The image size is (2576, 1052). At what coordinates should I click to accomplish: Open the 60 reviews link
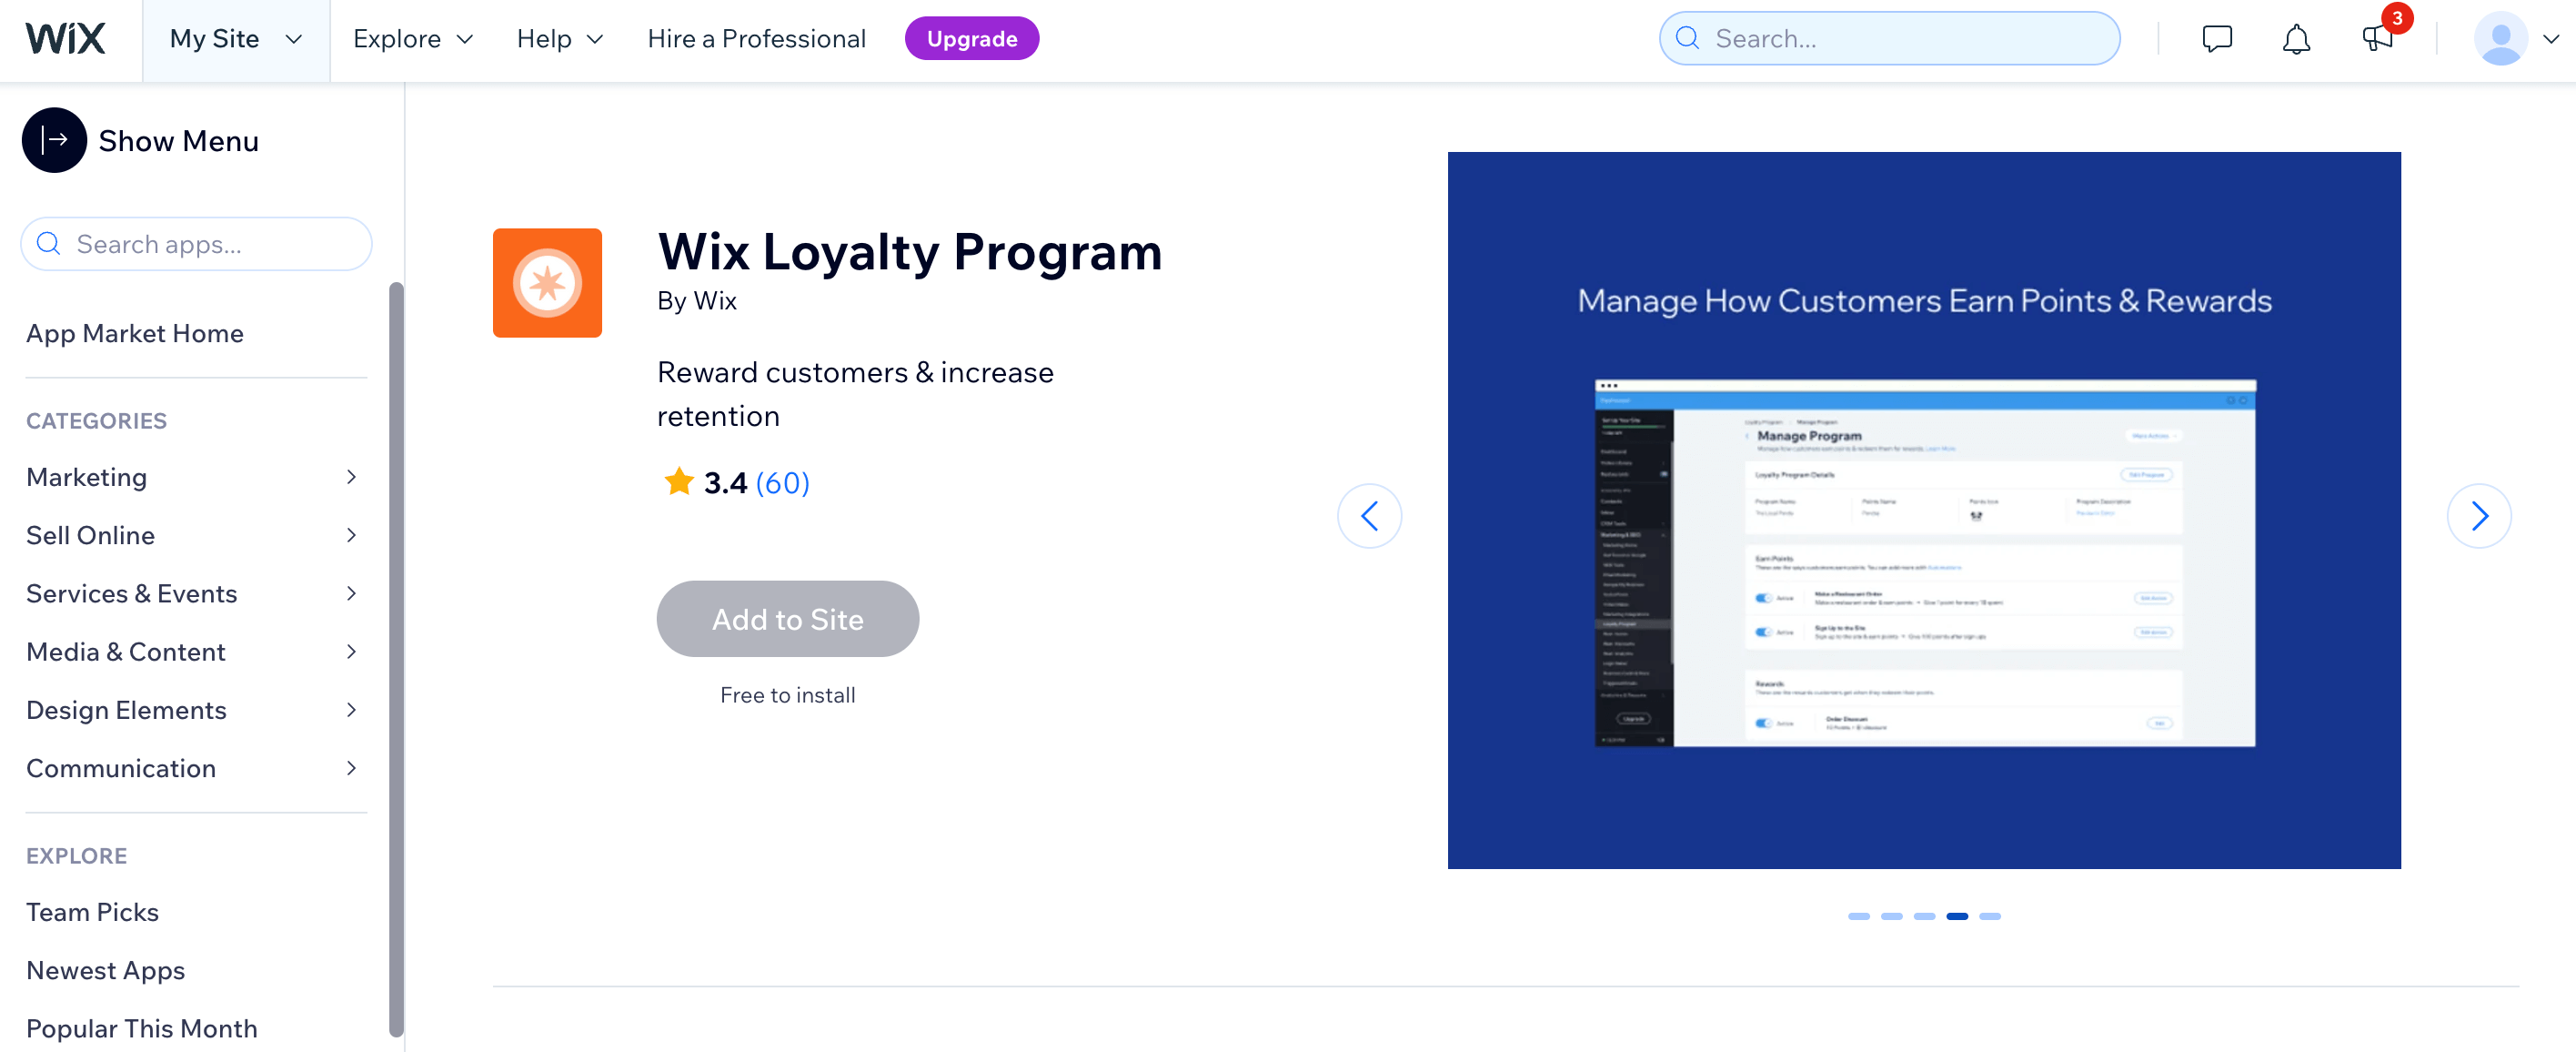pyautogui.click(x=783, y=483)
